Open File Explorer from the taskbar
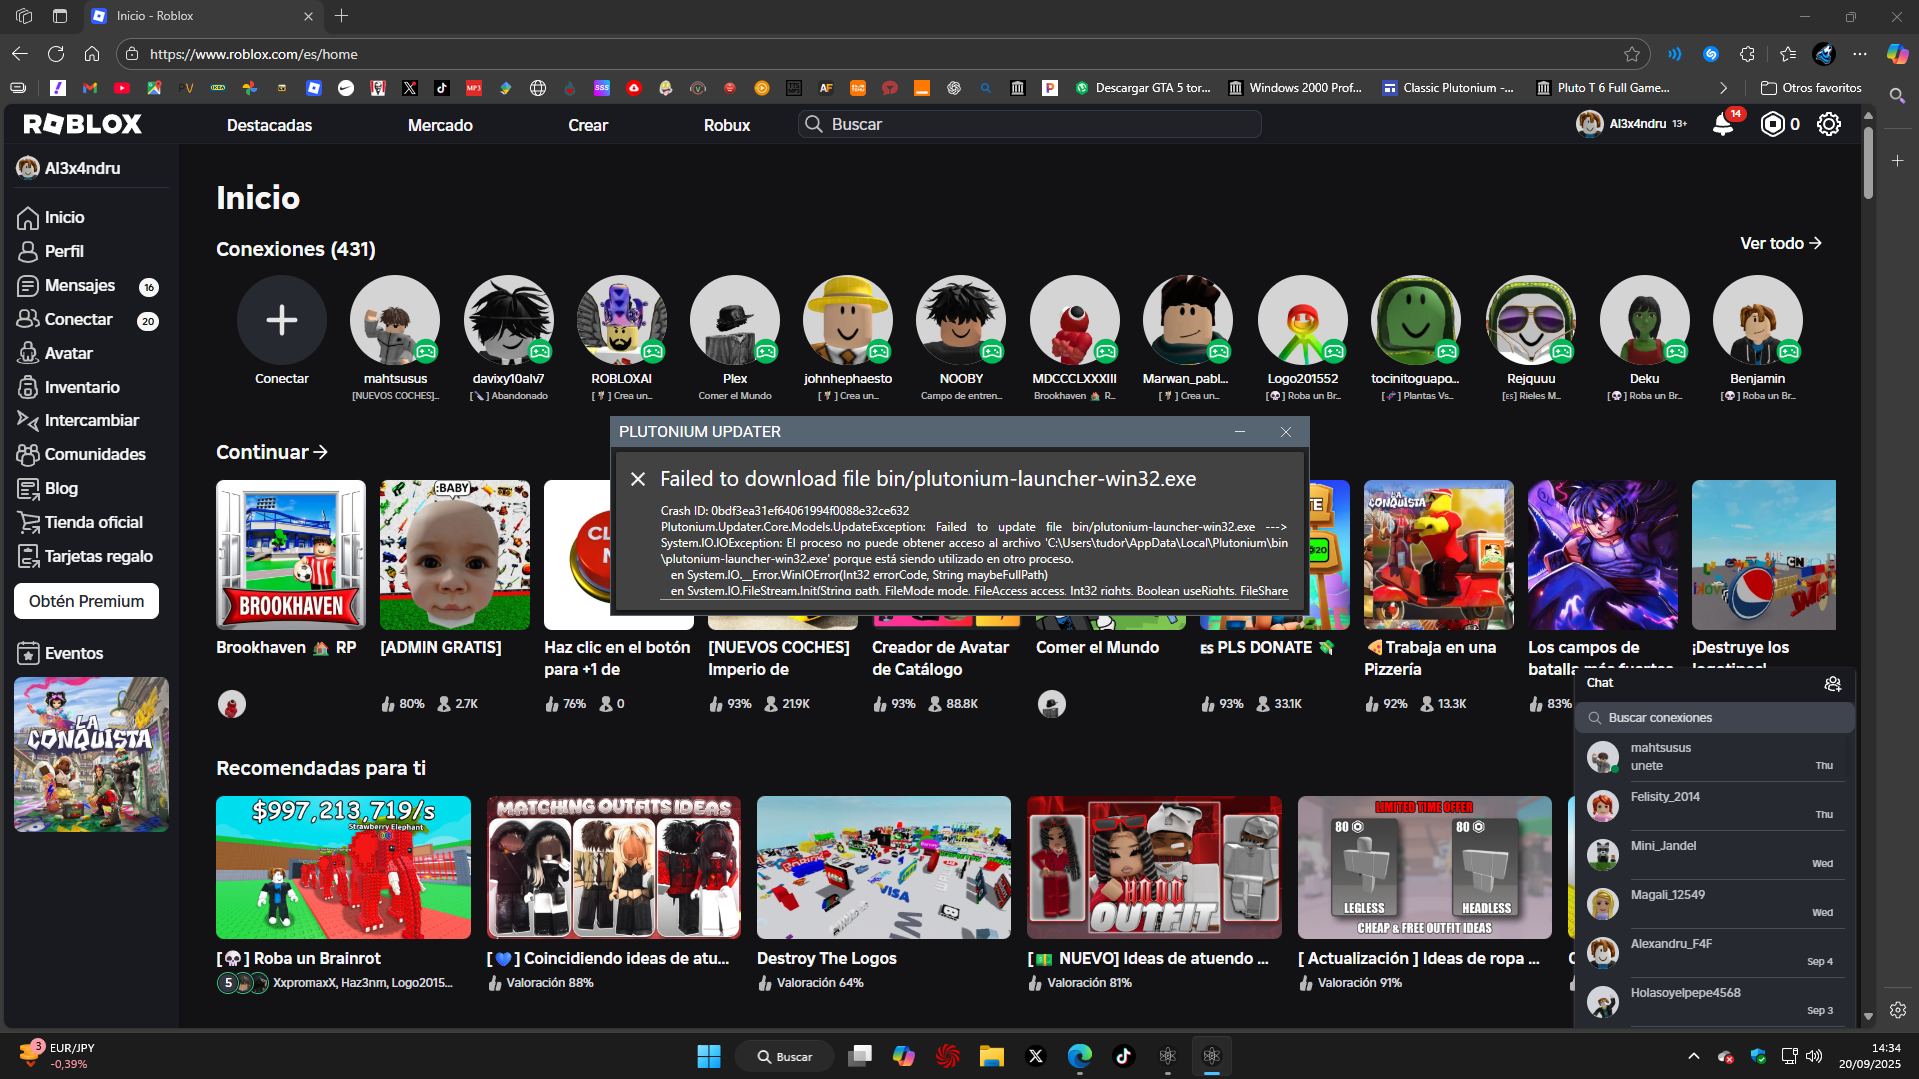1919x1079 pixels. (x=991, y=1056)
